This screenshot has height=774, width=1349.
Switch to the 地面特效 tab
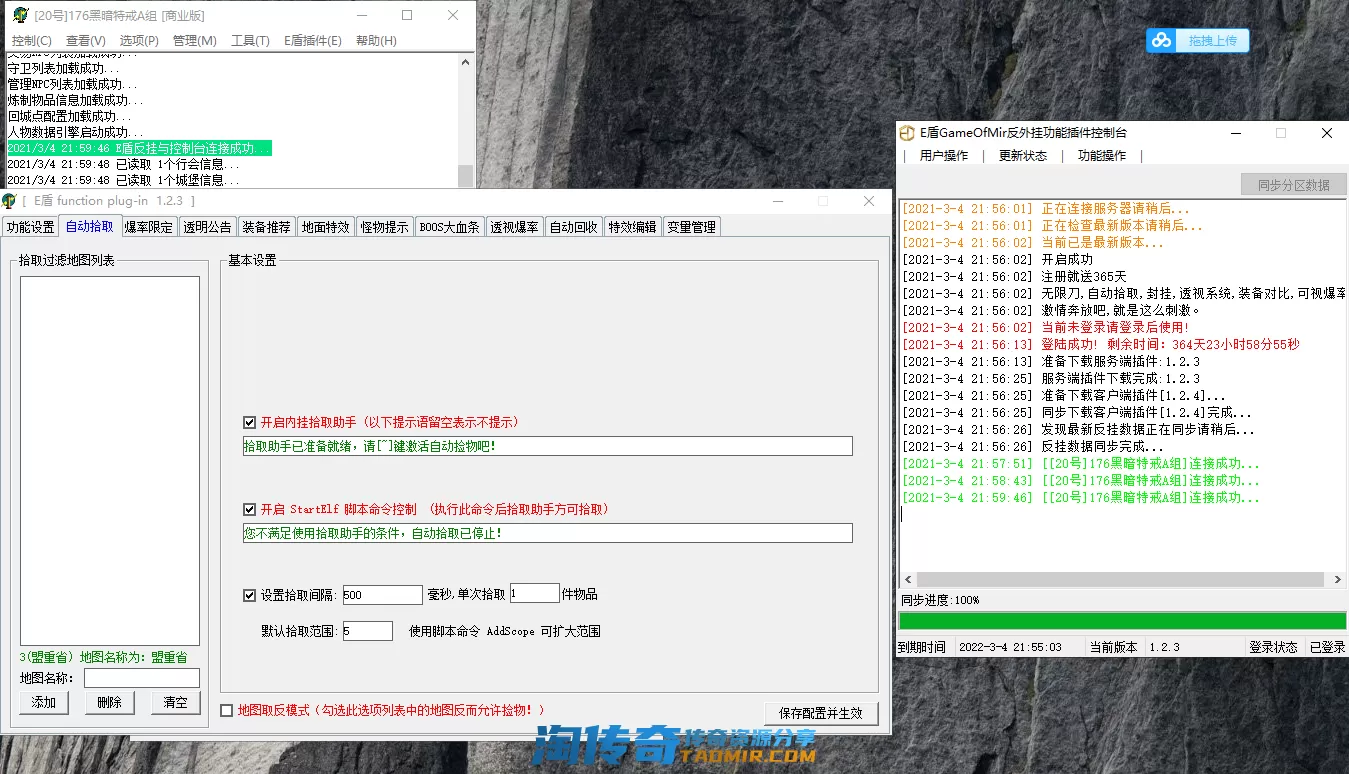(326, 227)
